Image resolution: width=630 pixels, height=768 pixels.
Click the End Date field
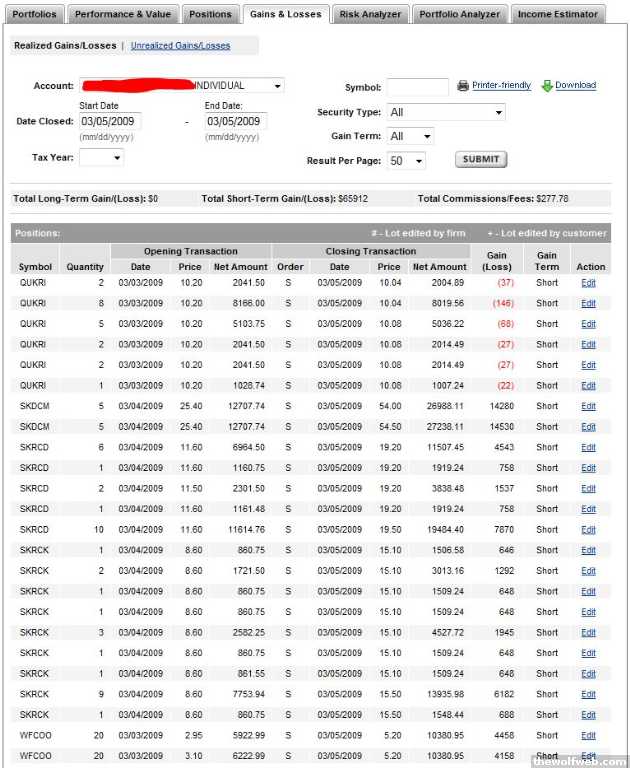point(235,121)
